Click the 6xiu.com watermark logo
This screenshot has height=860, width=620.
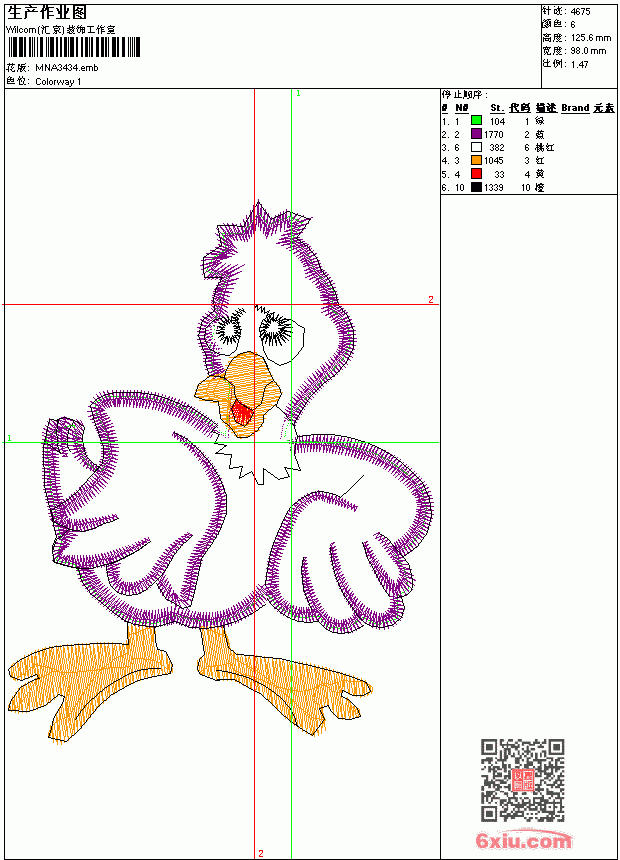coord(523,840)
